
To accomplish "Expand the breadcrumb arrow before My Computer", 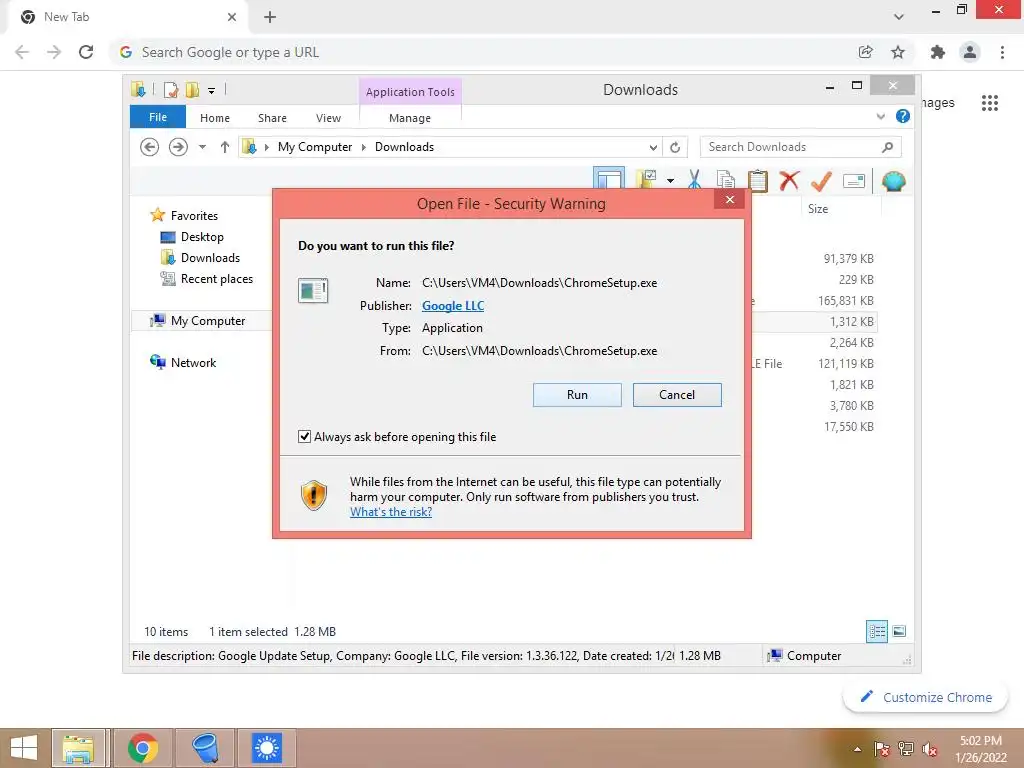I will point(266,147).
